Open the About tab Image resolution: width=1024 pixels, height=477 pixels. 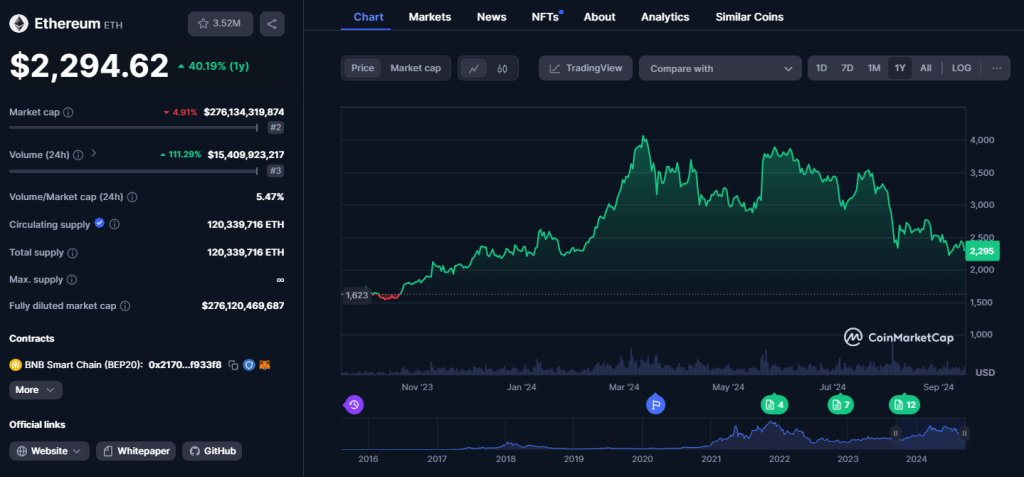[600, 17]
